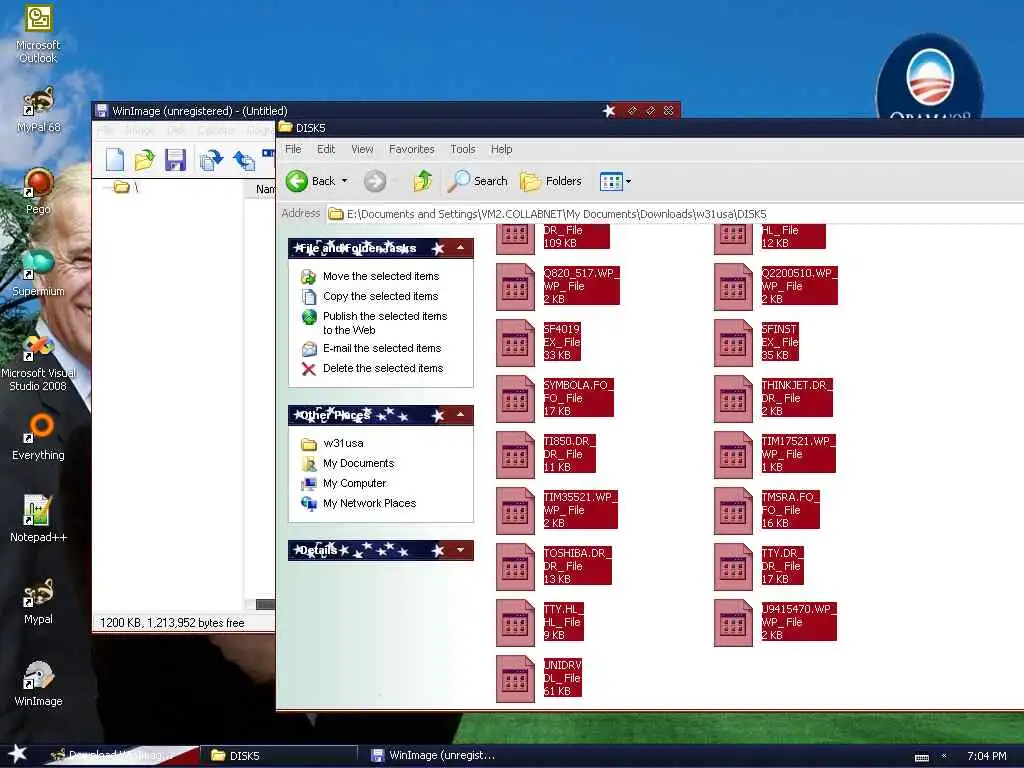The image size is (1024, 768).
Task: Click Copy the selected items
Action: coord(381,296)
